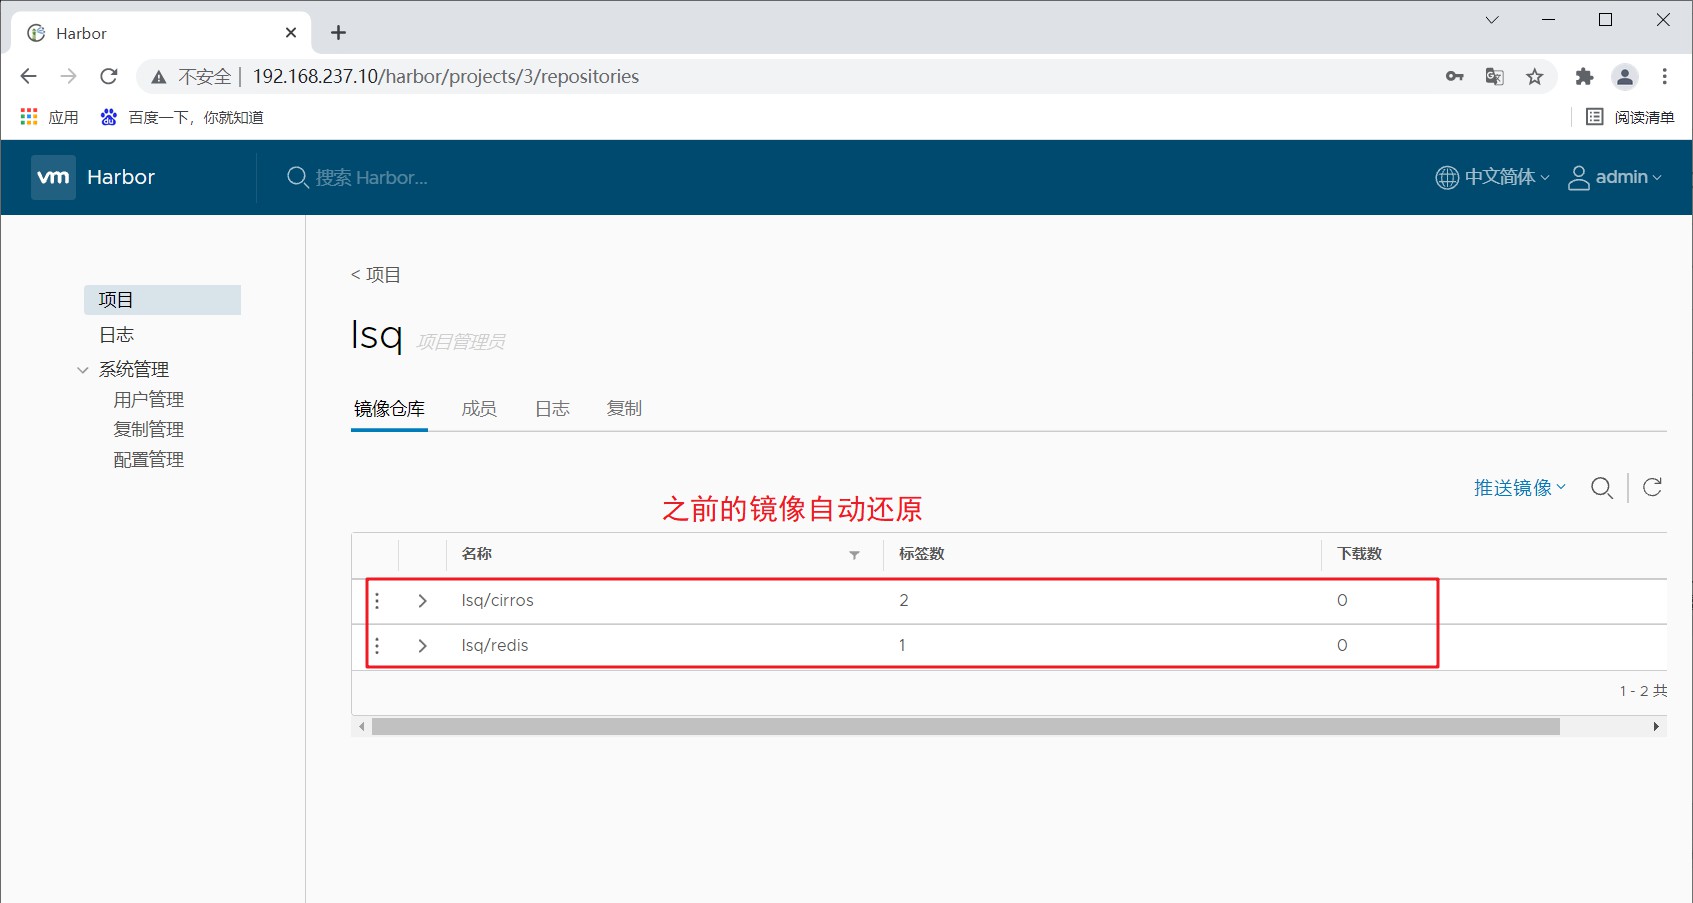
Task: Open saved passwords key icon
Action: (x=1455, y=76)
